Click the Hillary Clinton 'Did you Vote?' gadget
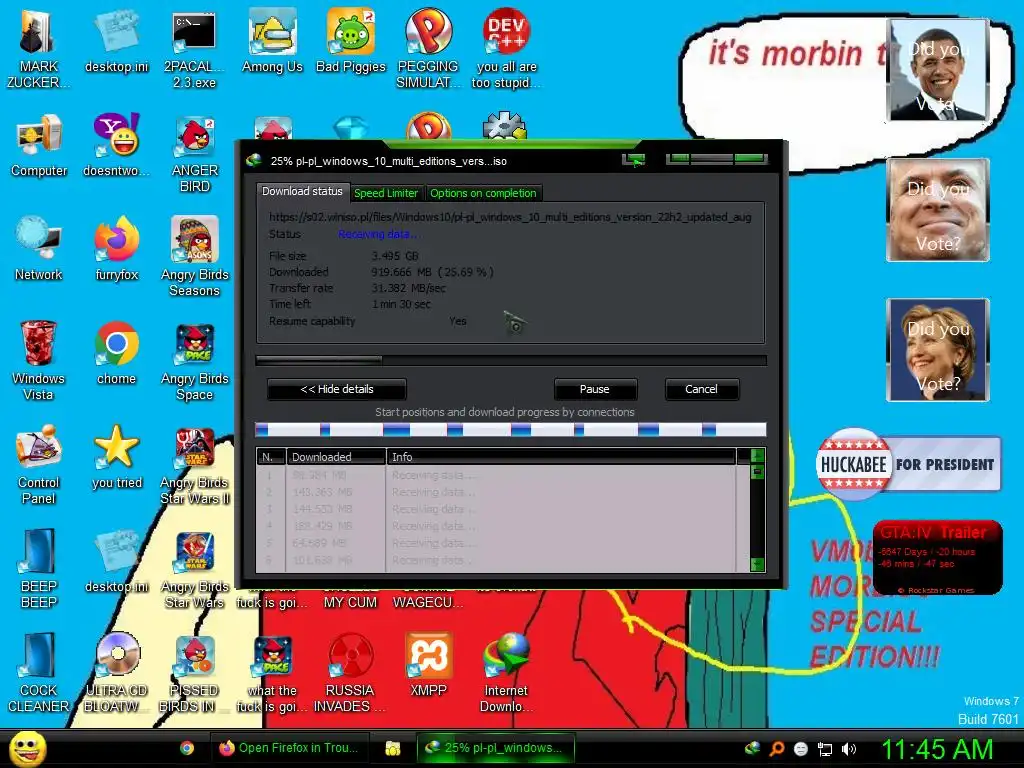 [x=938, y=350]
